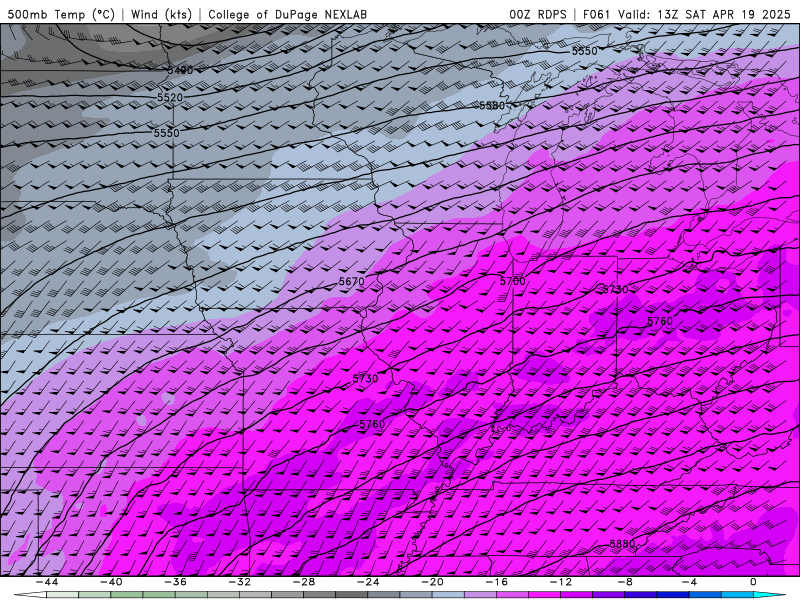Screen dimensions: 800x600
Task: Select the 5880 height contour label
Action: click(x=622, y=544)
